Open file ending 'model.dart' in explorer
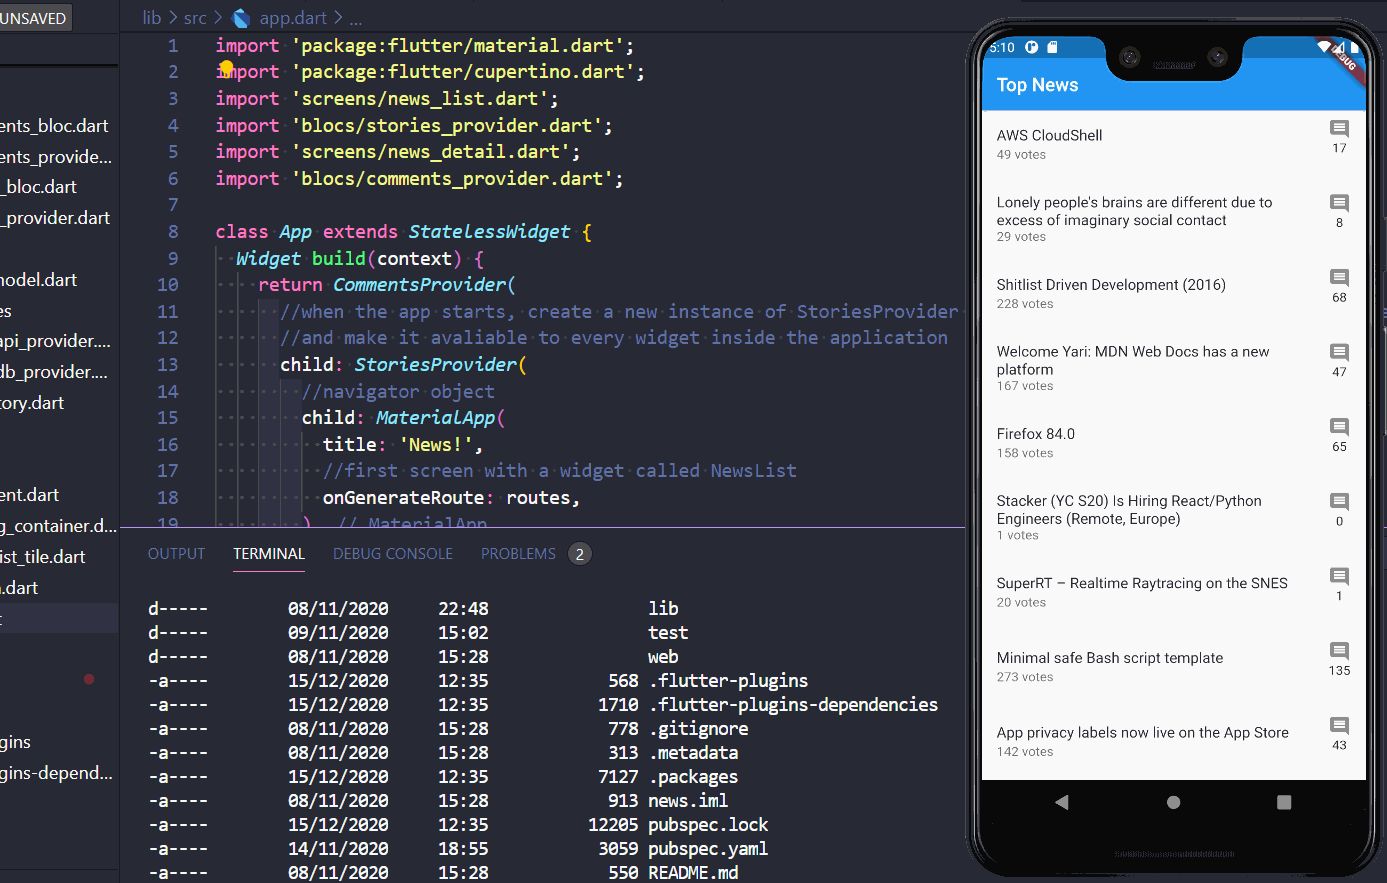Viewport: 1387px width, 883px height. [x=39, y=280]
